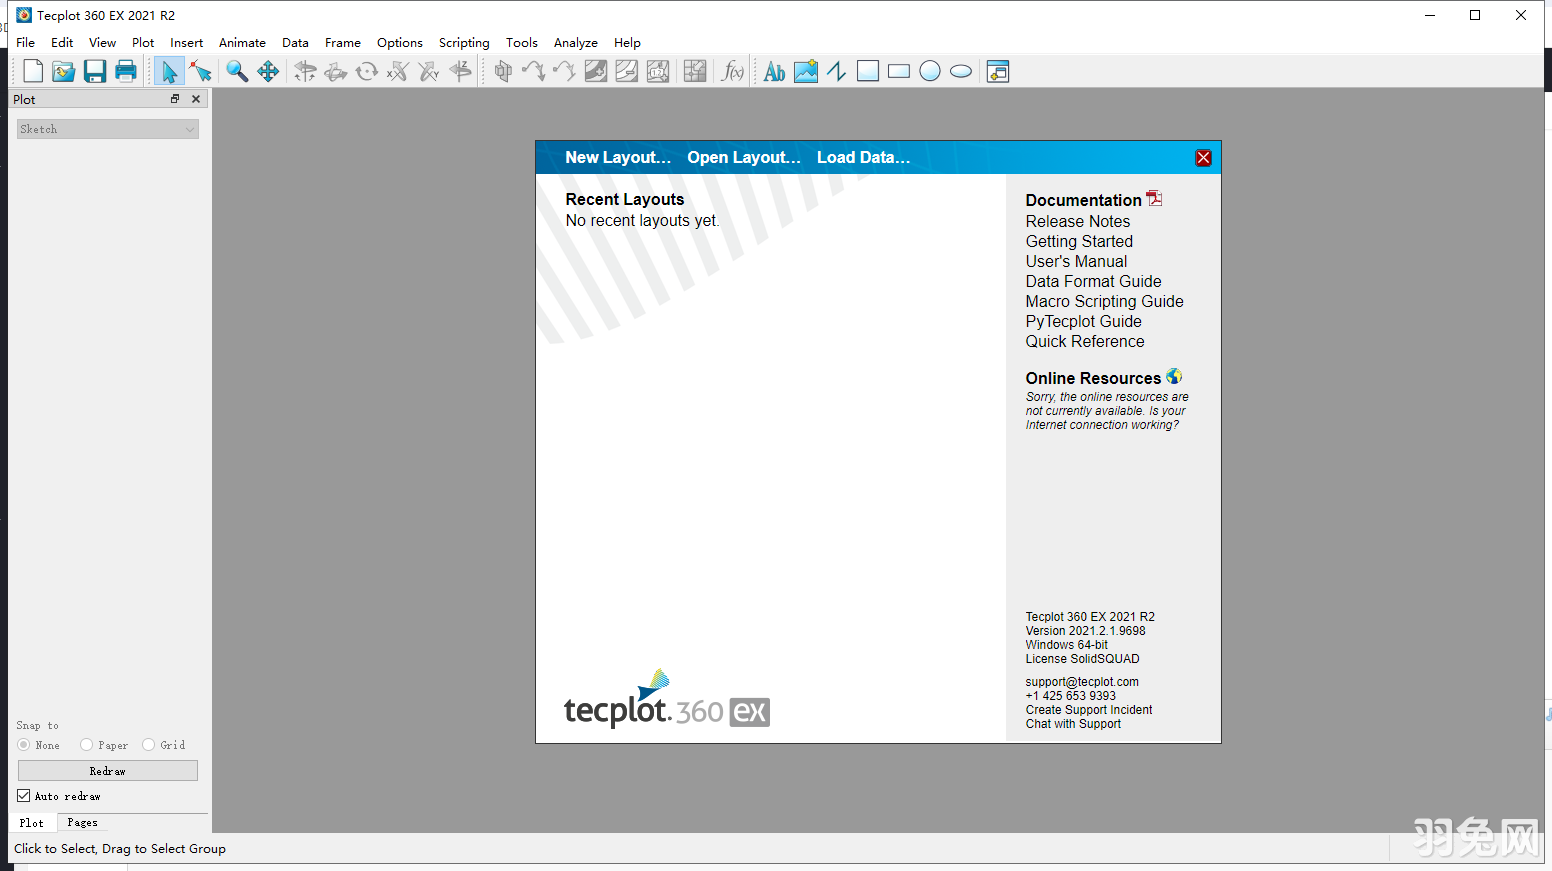Activate the Adjustor pointer tool

(200, 71)
